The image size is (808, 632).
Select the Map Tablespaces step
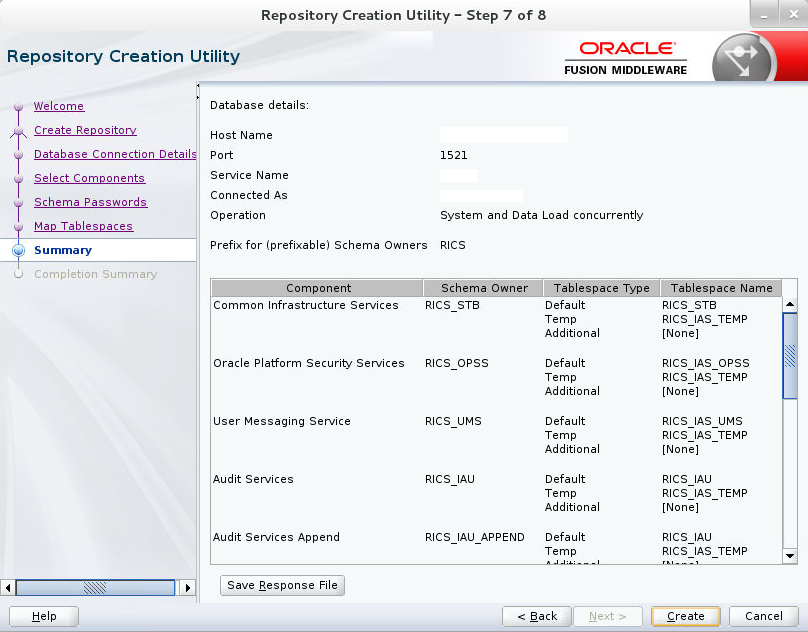pyautogui.click(x=84, y=226)
